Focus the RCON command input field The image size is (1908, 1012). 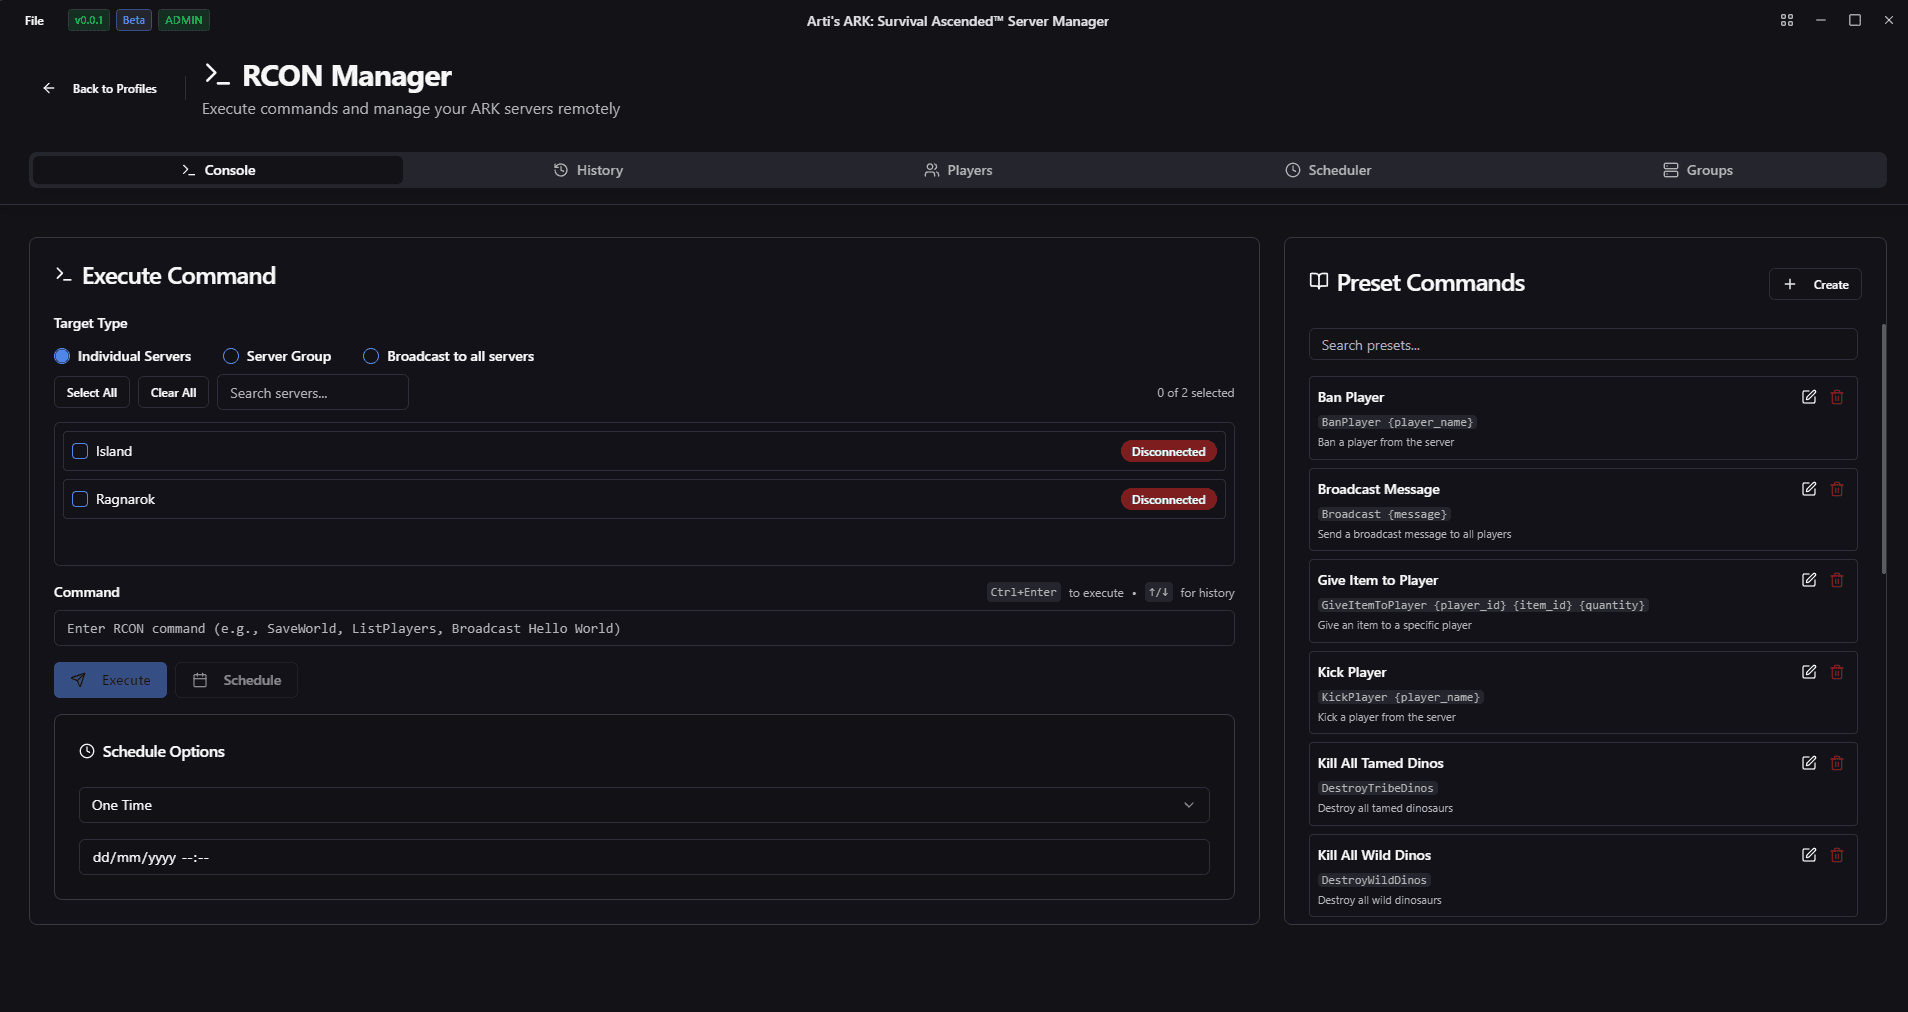643,628
